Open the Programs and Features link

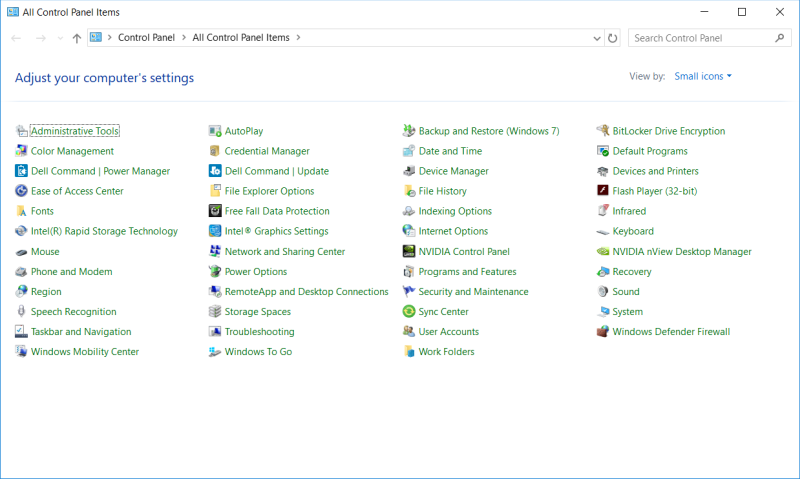(x=467, y=271)
